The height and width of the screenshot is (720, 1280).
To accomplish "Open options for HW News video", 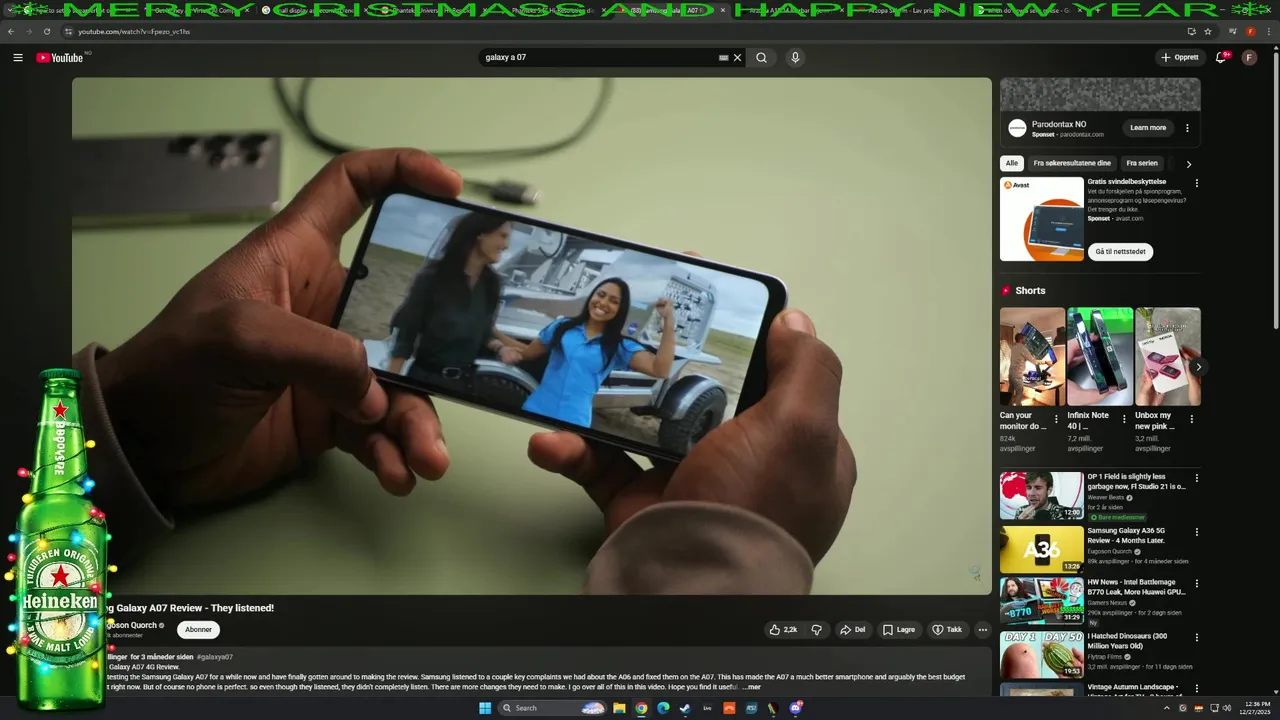I will (1196, 584).
